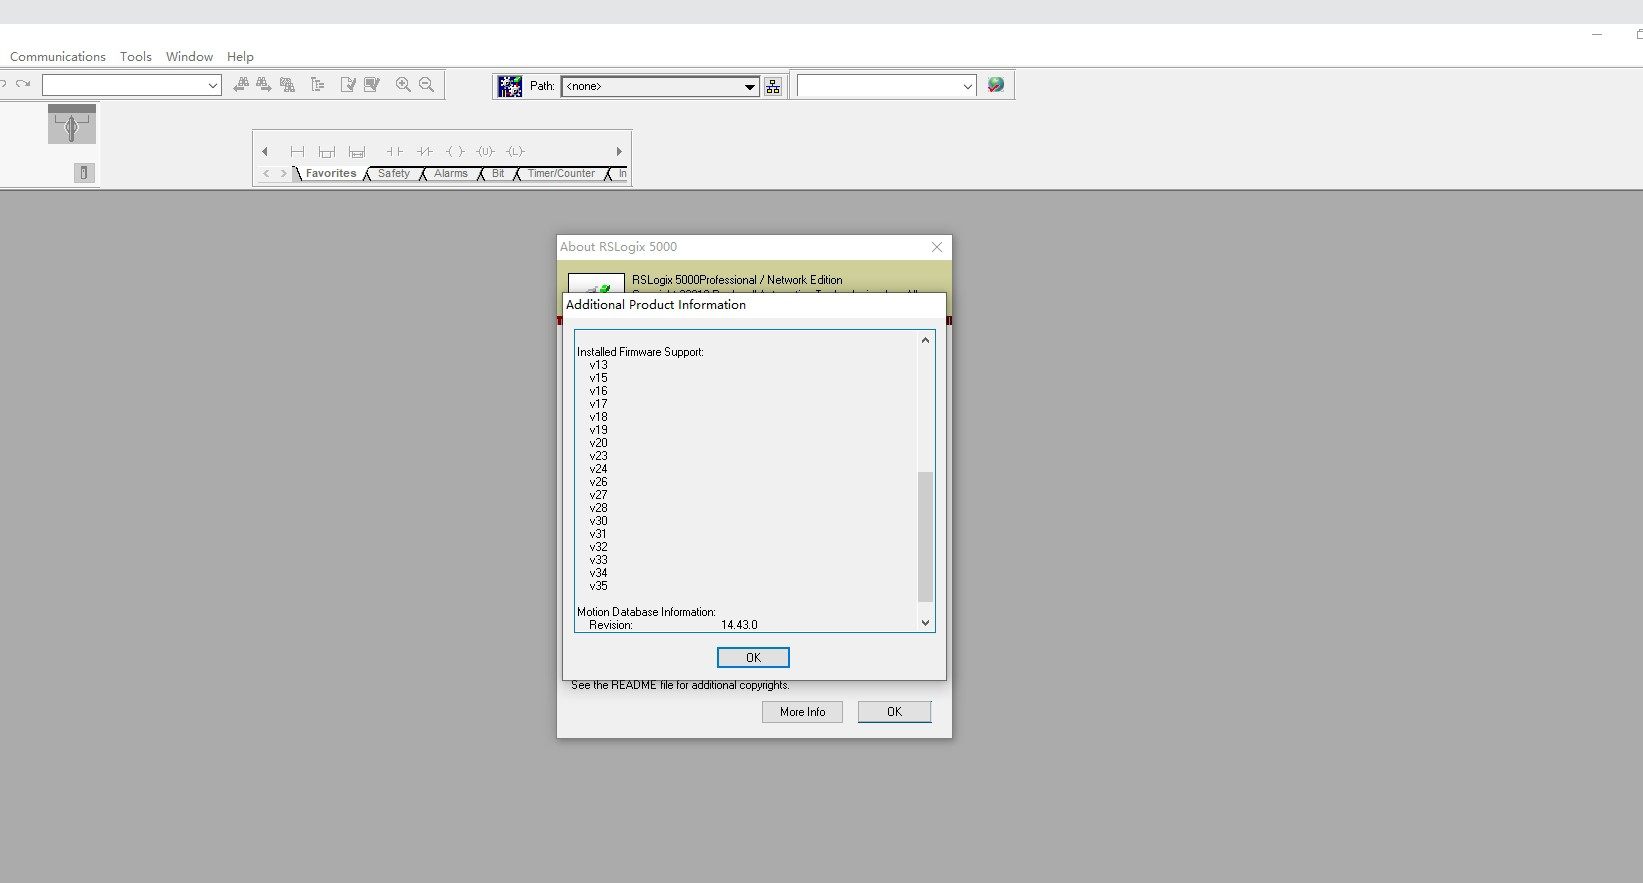Click the v35 firmware entry

(598, 586)
